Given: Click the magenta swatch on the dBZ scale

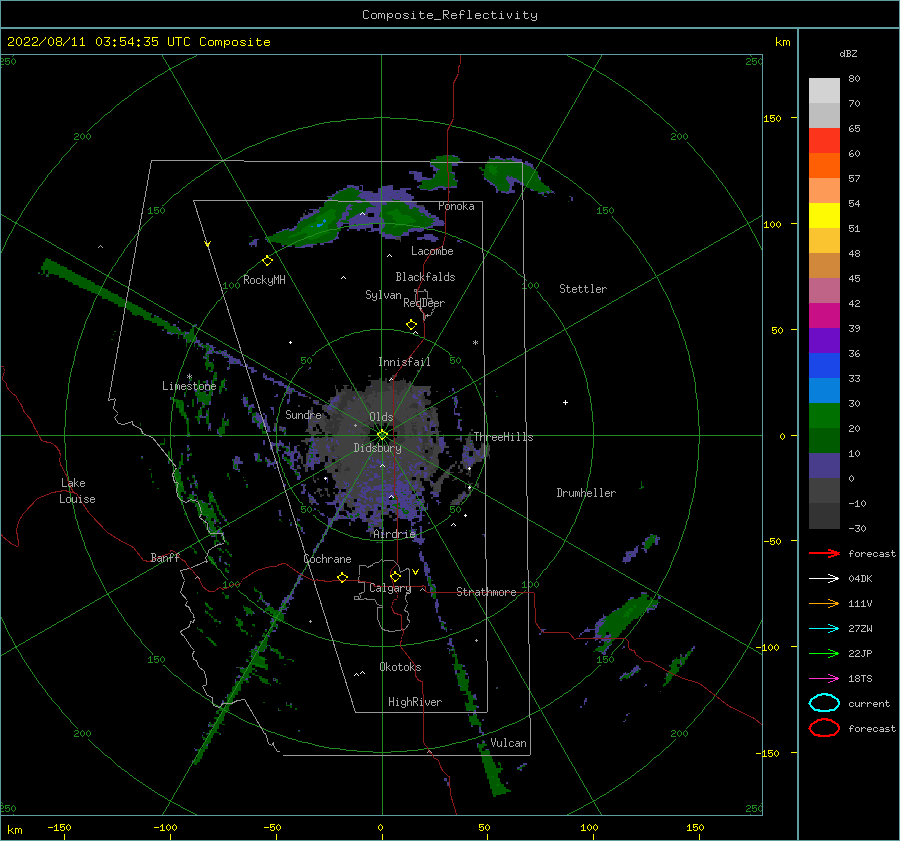Looking at the screenshot, I should pos(824,315).
